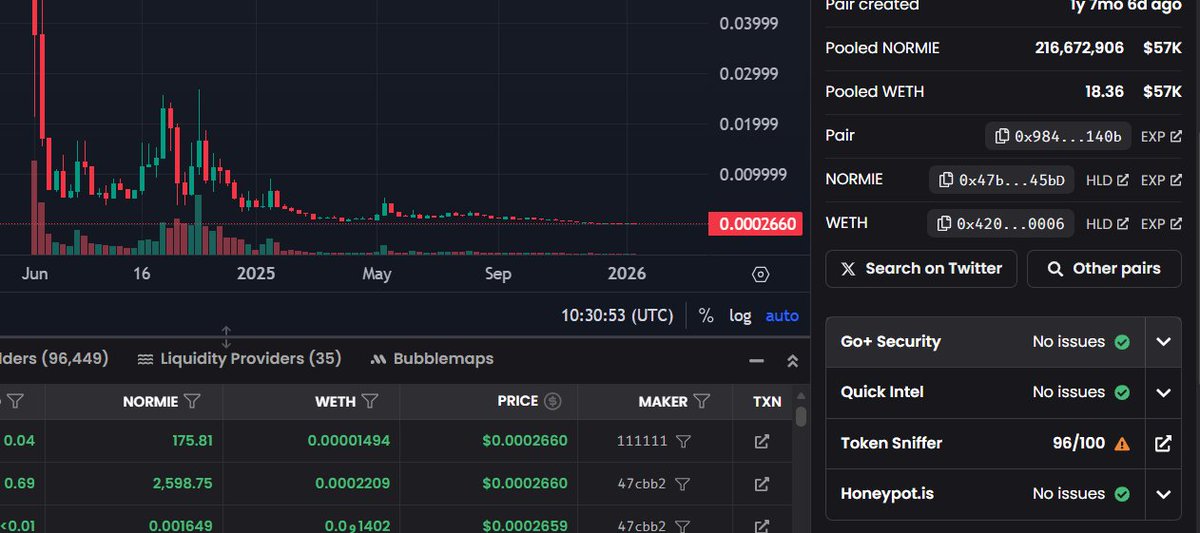Minimize the transactions panel with dash icon
1200x533 pixels.
(x=757, y=360)
